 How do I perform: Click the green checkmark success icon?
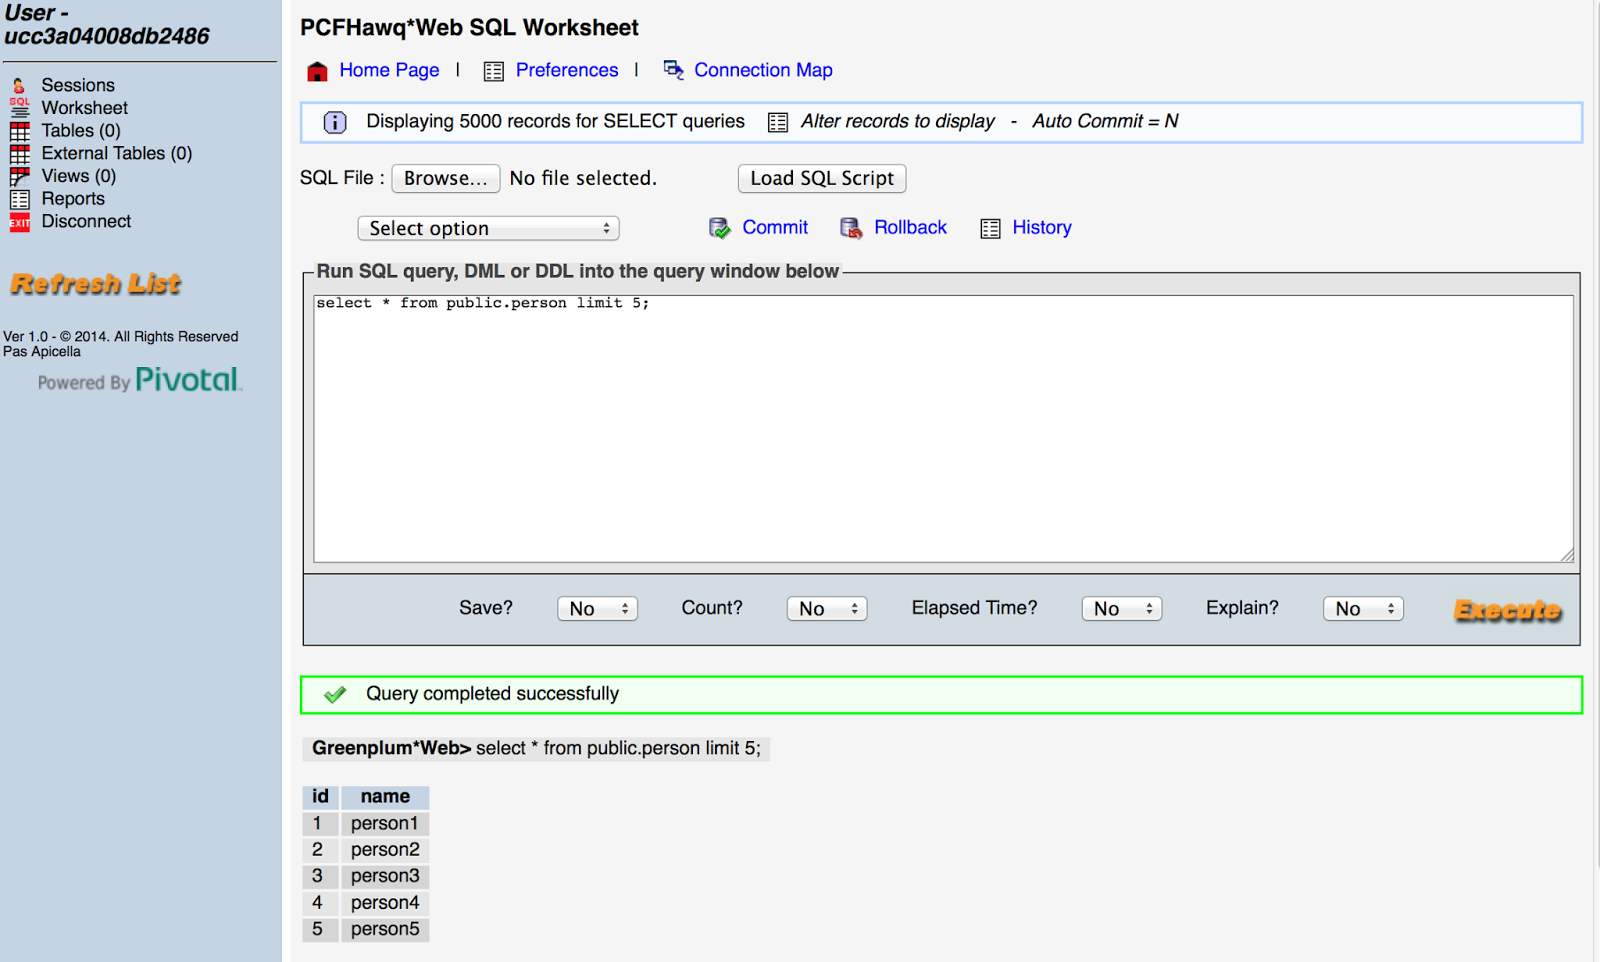[335, 694]
